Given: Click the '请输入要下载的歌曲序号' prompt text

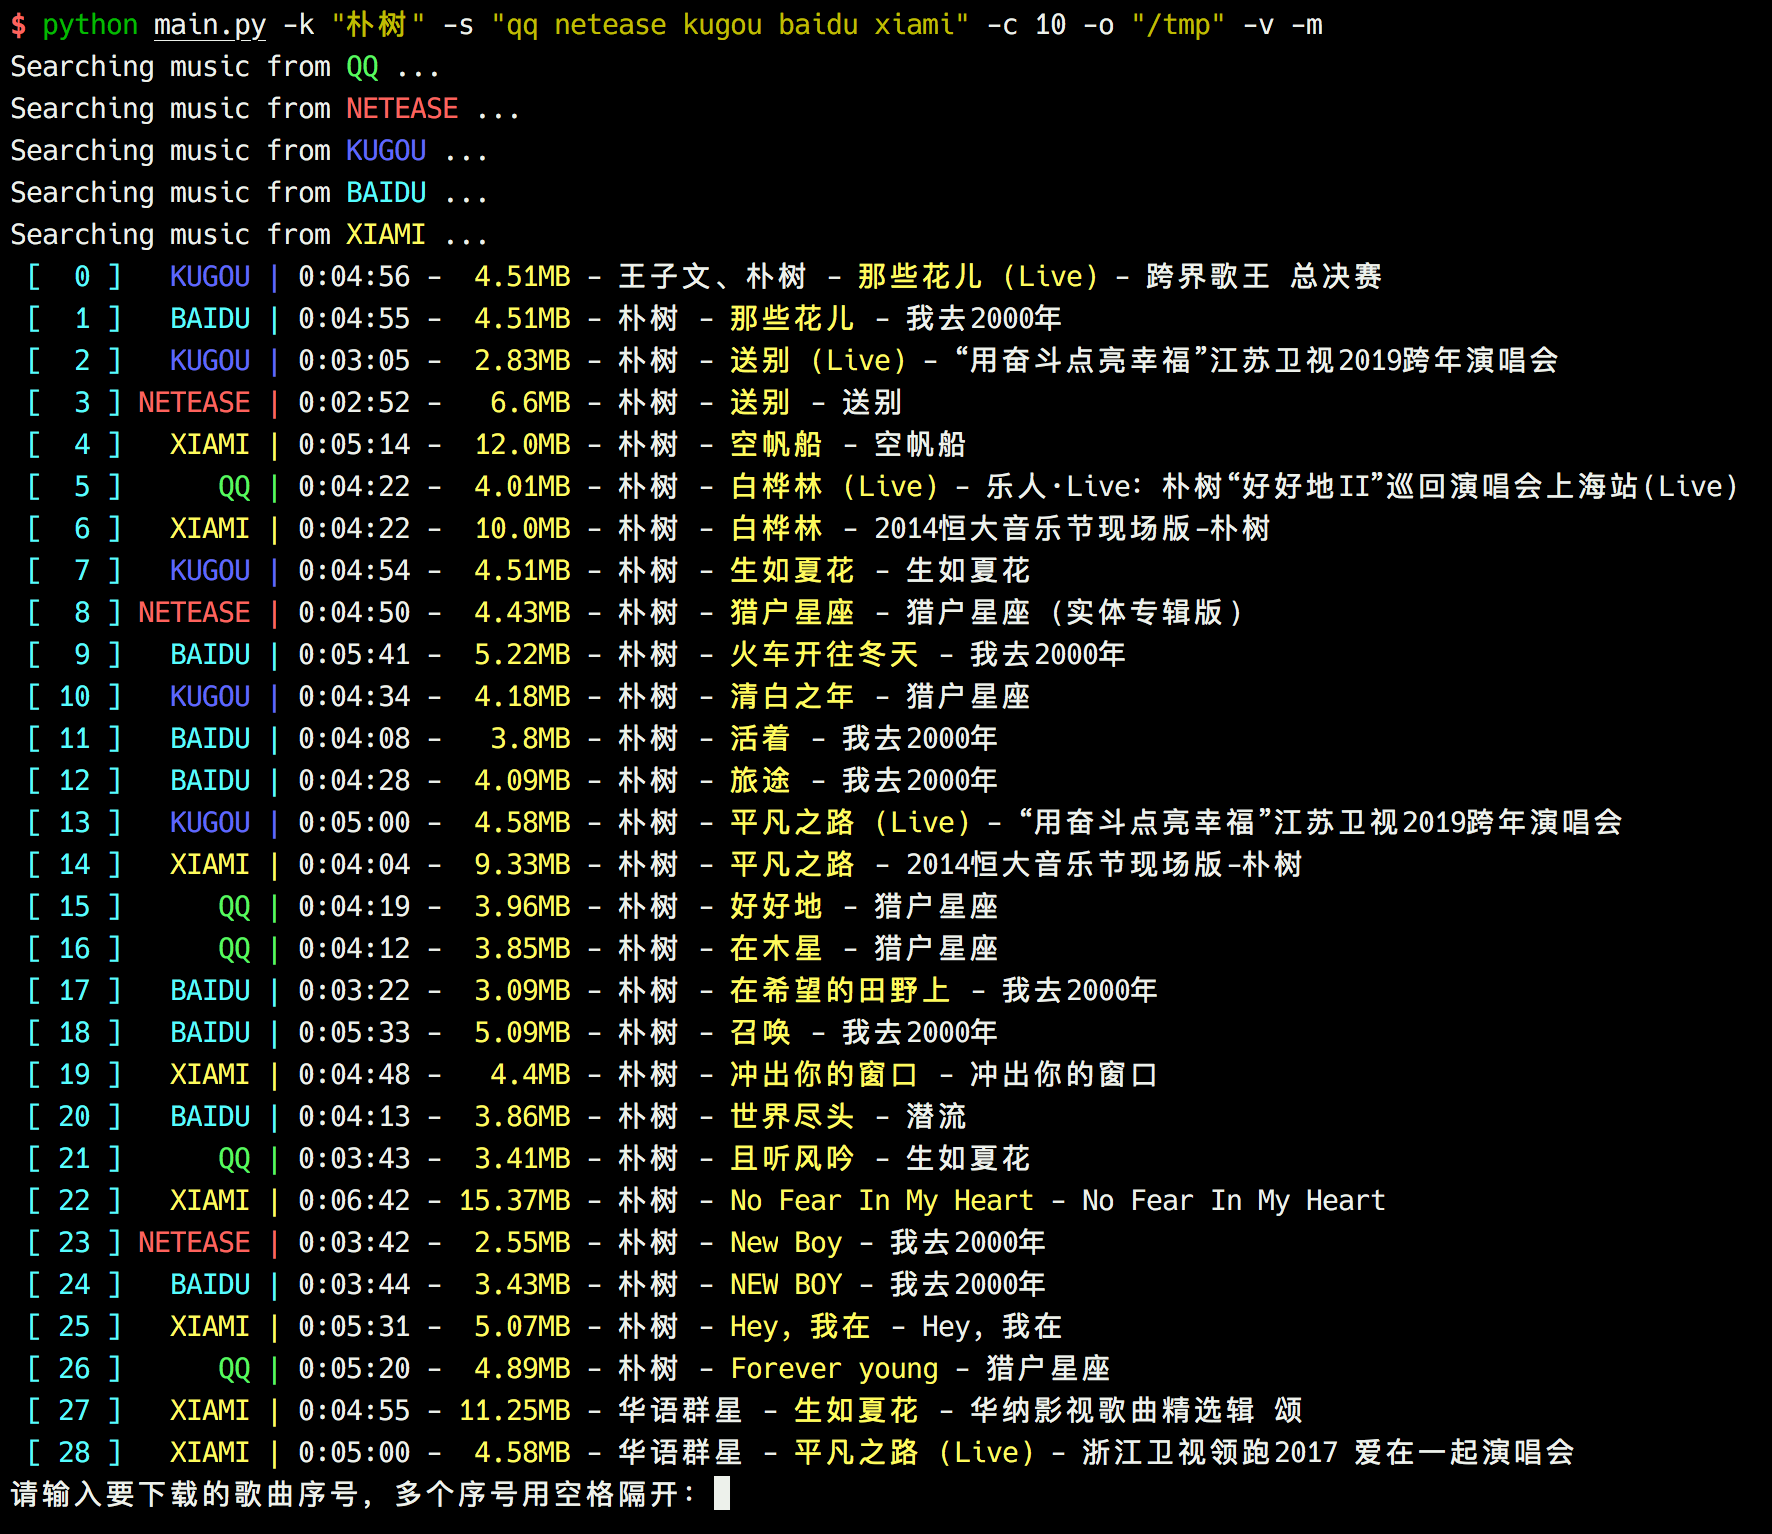Looking at the screenshot, I should coord(184,1494).
